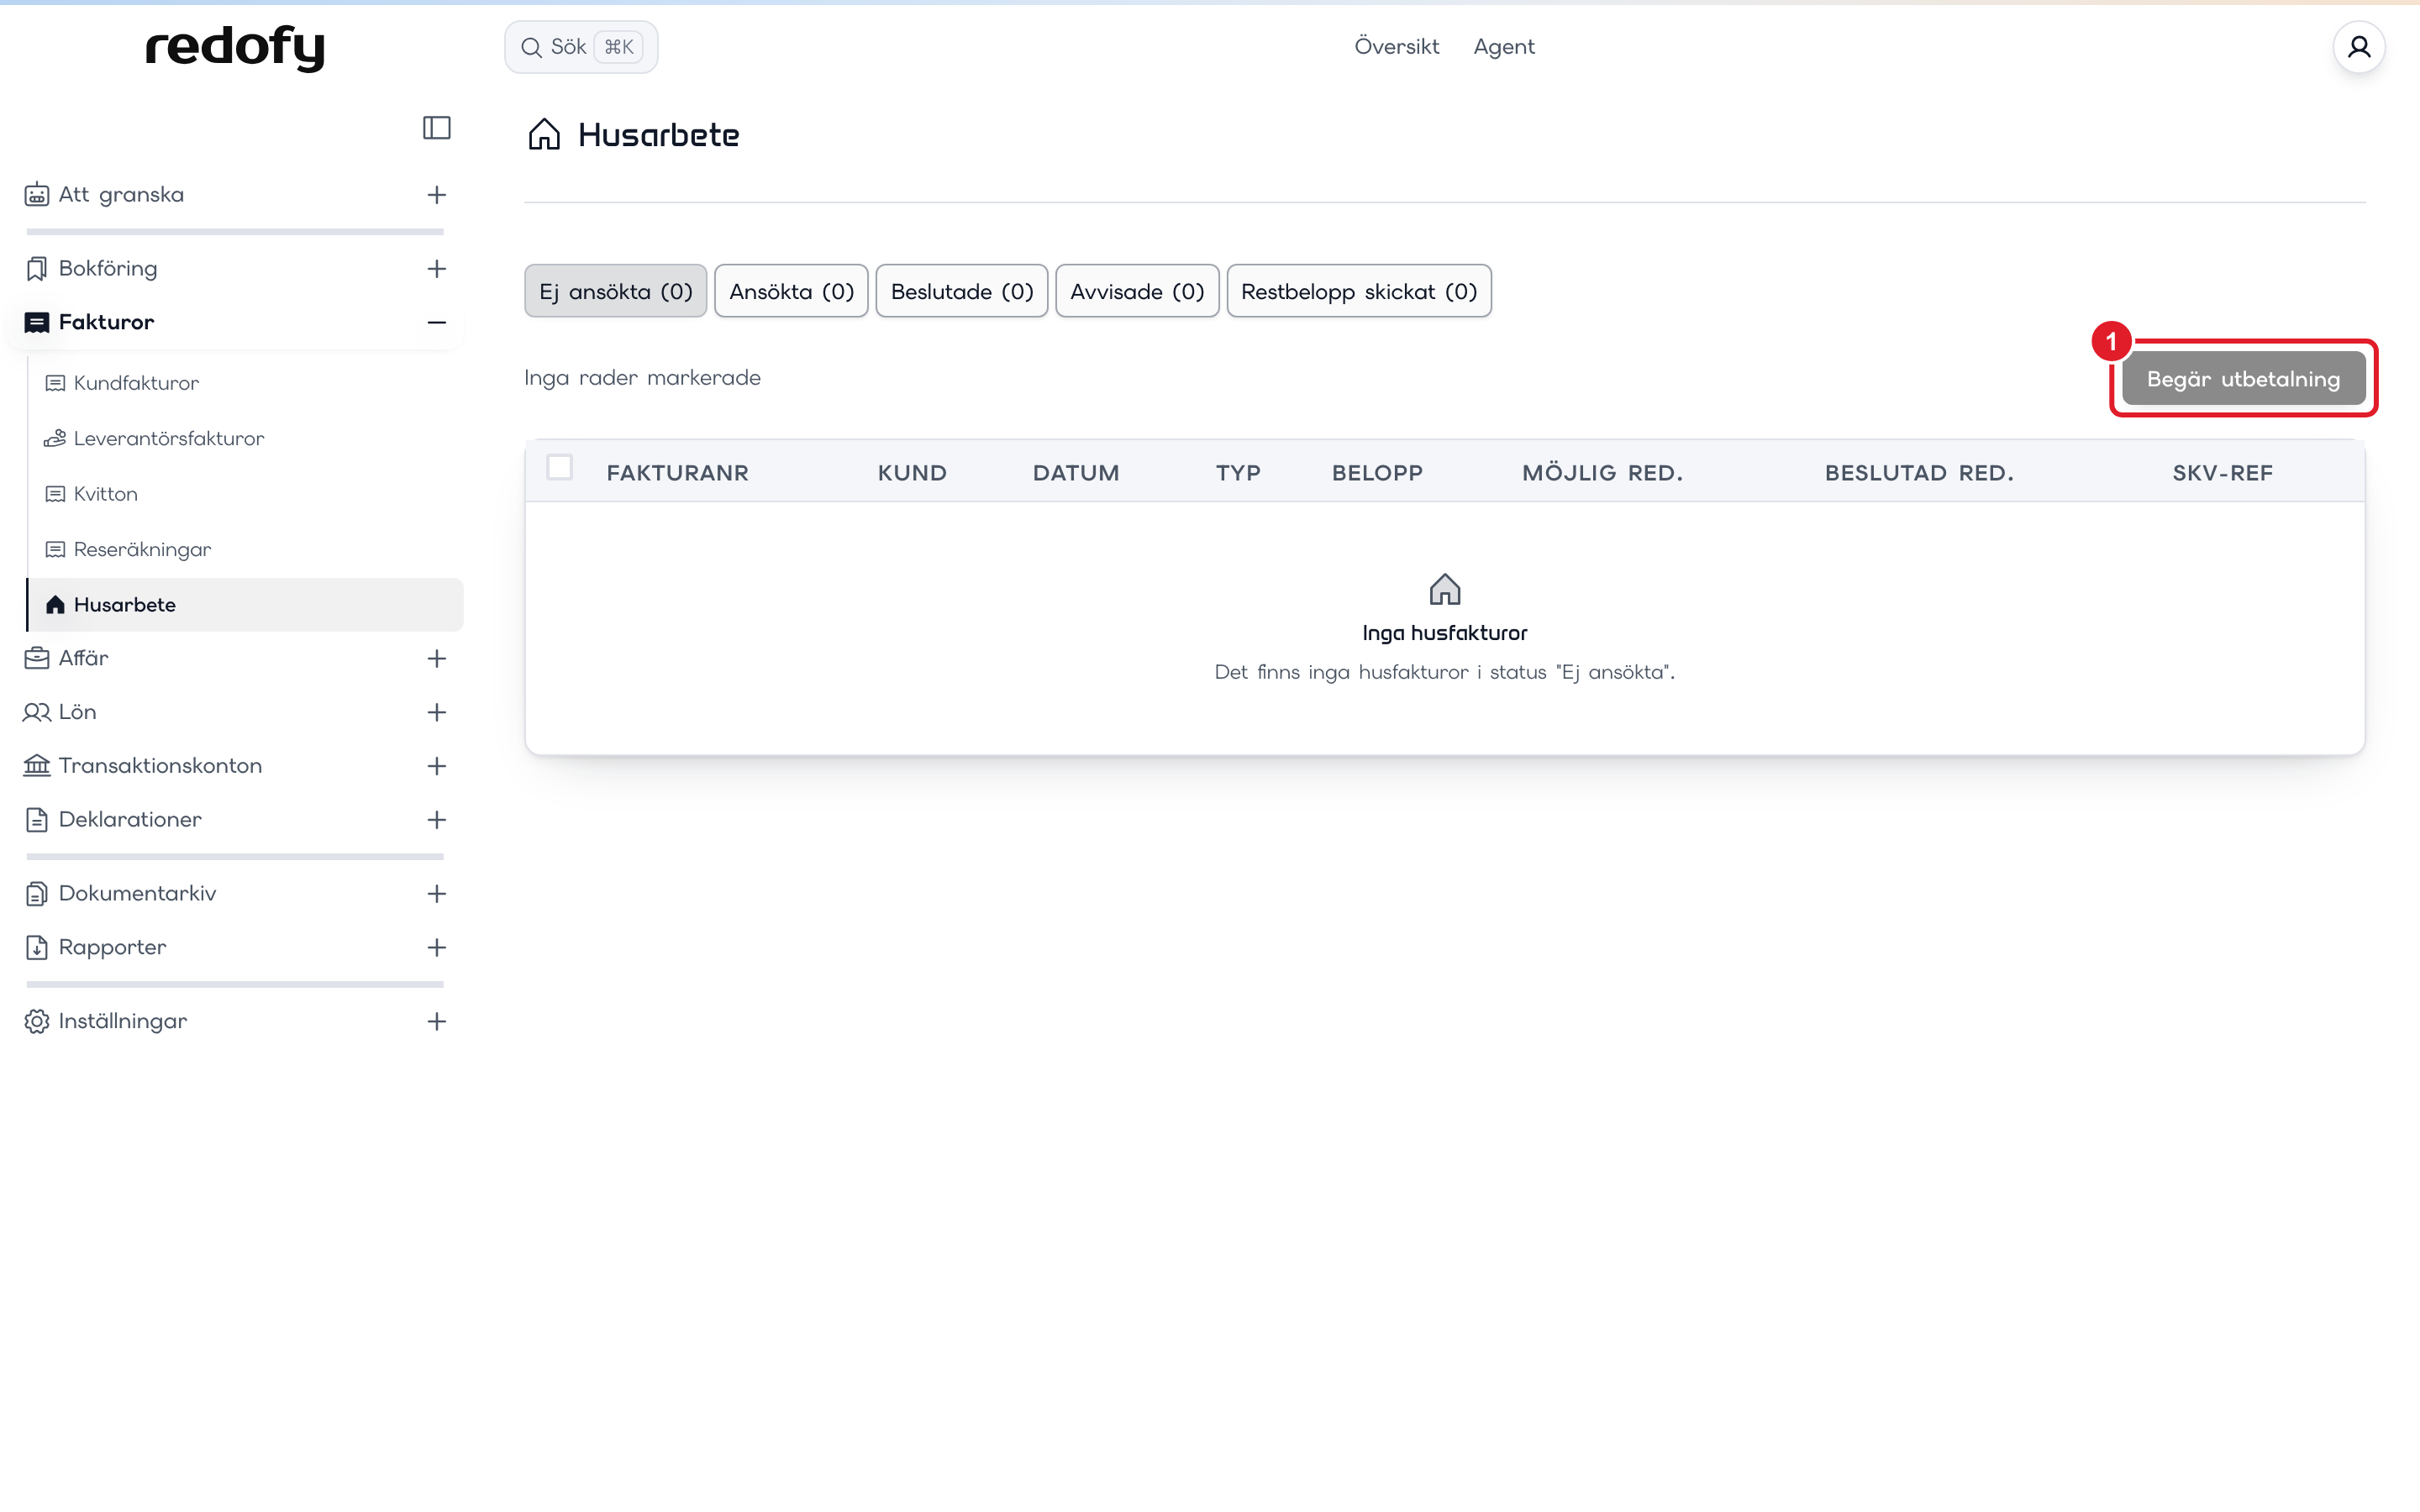Image resolution: width=2420 pixels, height=1512 pixels.
Task: Expand the Lön section
Action: click(x=436, y=712)
